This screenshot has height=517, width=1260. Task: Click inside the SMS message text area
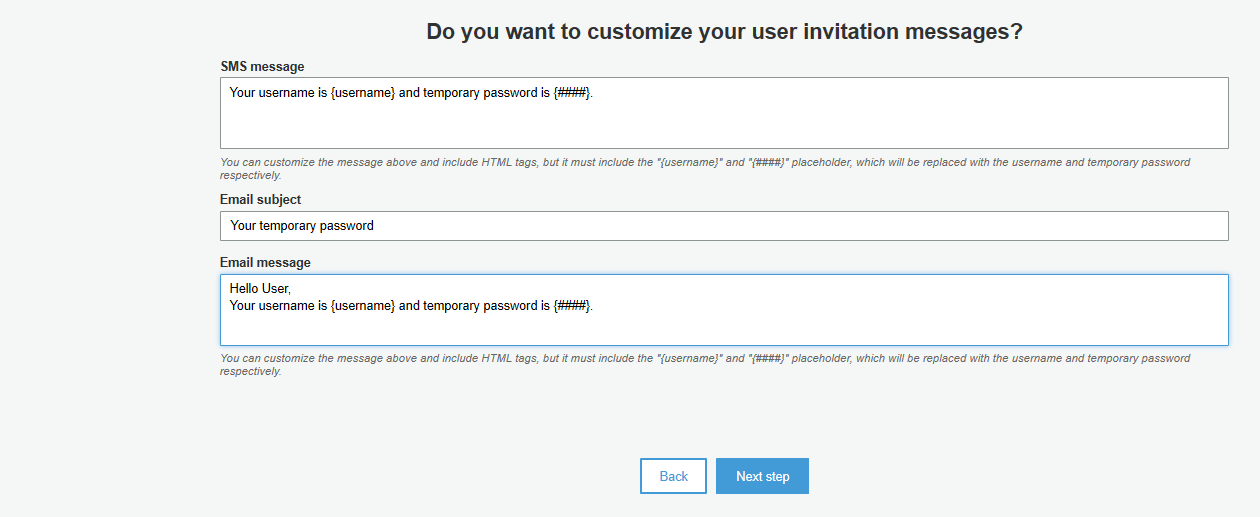click(x=724, y=113)
